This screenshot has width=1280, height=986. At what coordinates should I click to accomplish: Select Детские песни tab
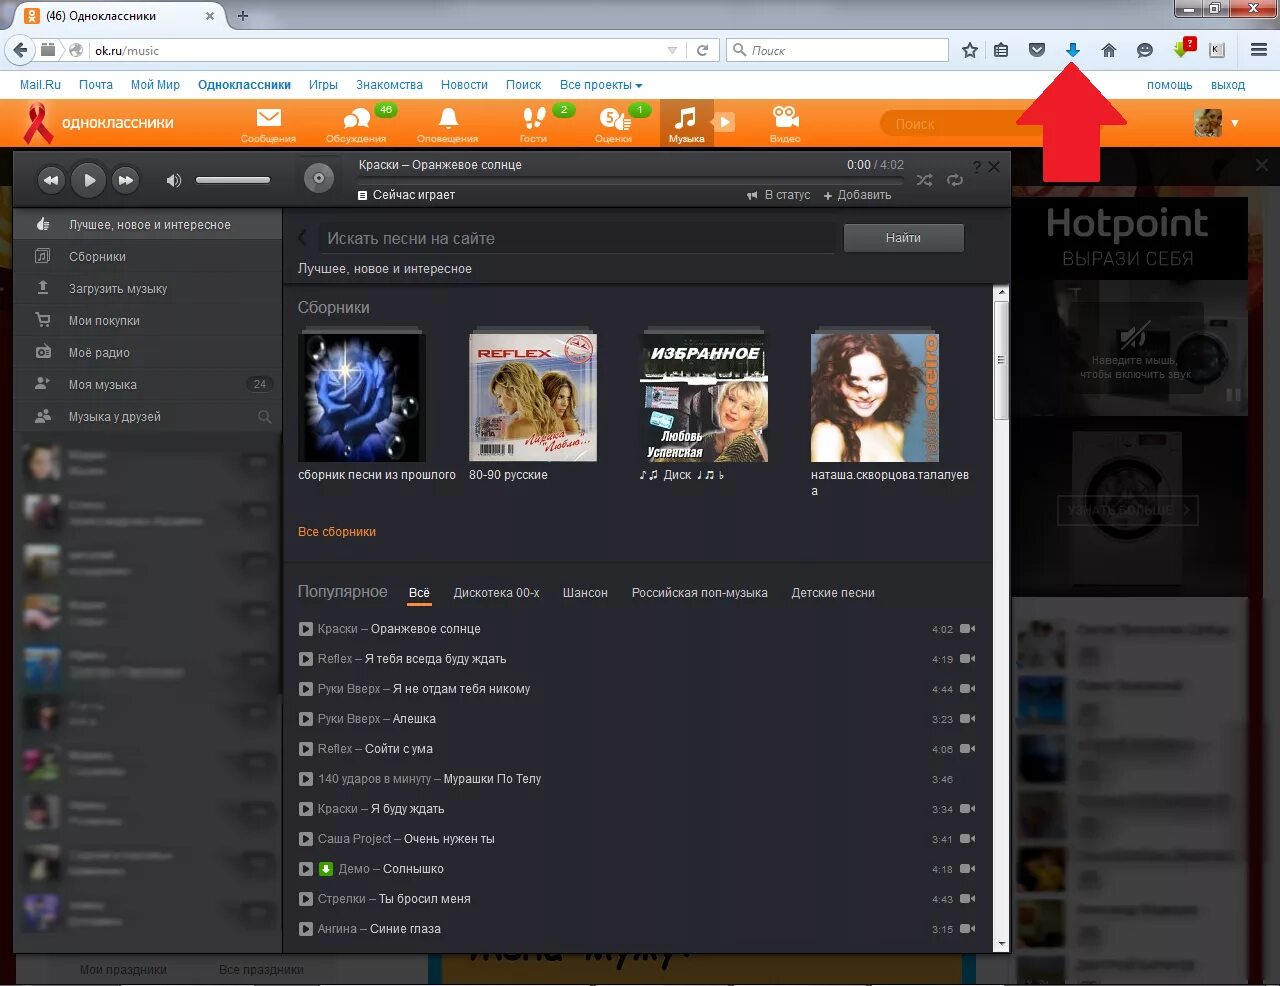pyautogui.click(x=833, y=593)
